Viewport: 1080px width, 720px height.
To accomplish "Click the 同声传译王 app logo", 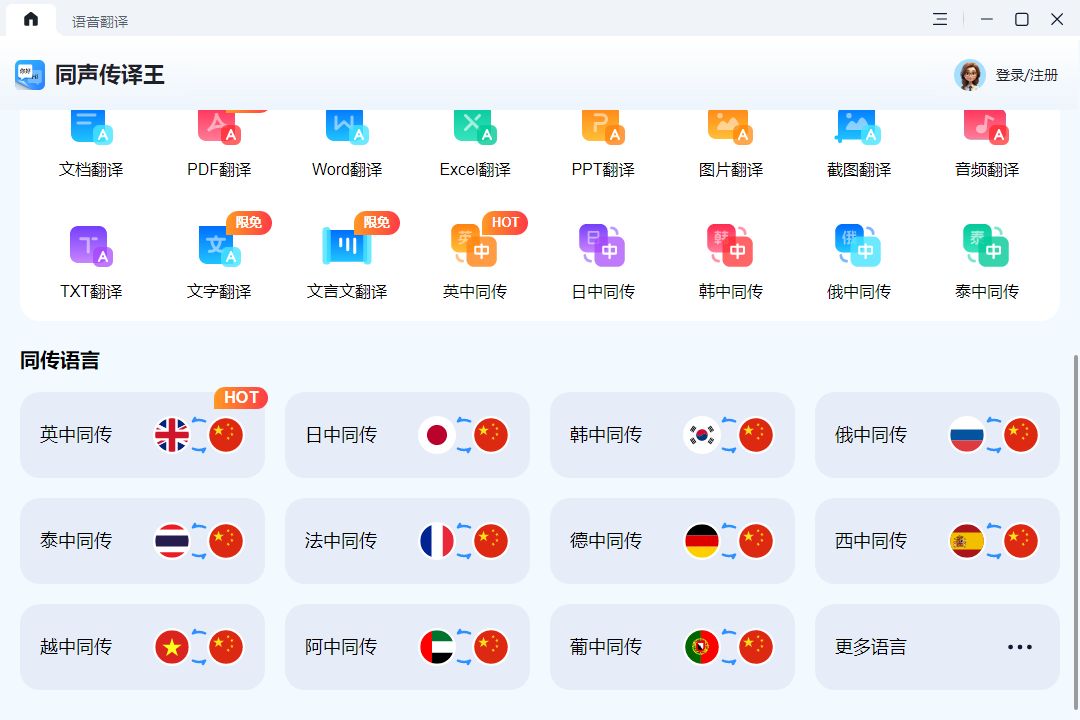I will tap(30, 74).
